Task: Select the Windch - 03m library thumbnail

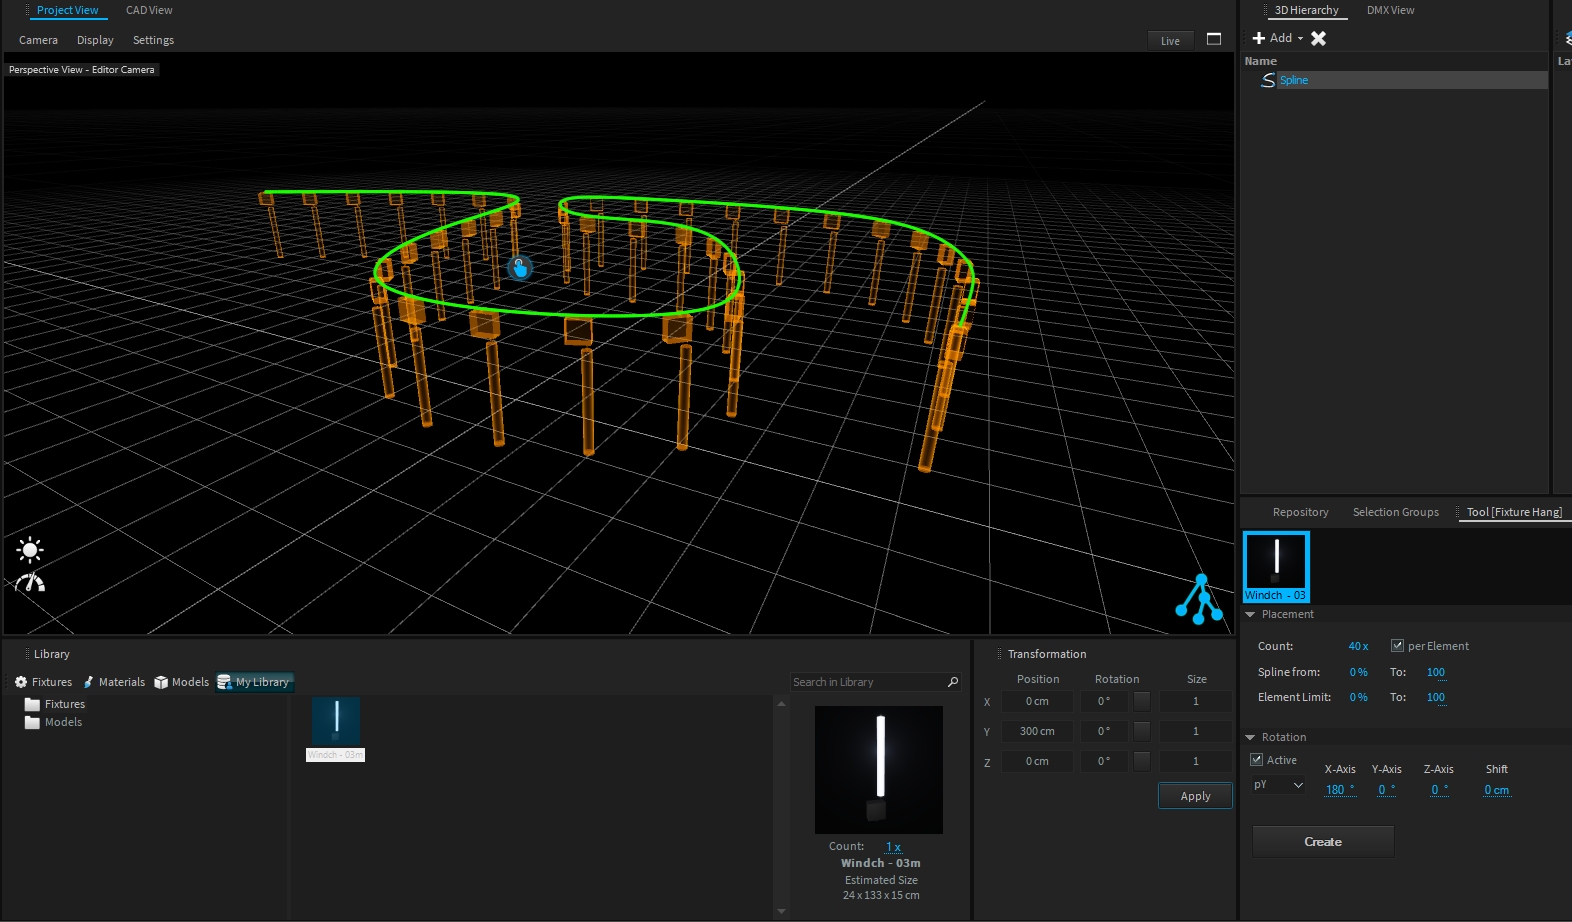Action: click(336, 729)
